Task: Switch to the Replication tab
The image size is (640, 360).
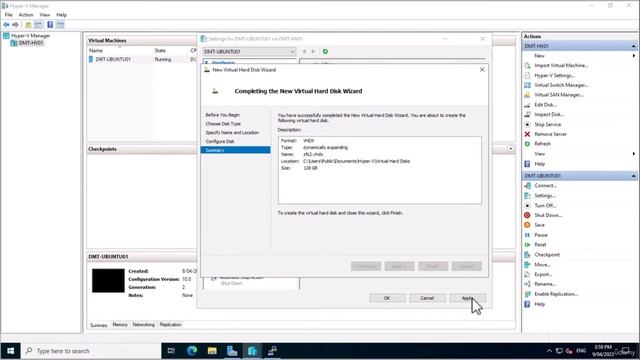Action: (171, 325)
